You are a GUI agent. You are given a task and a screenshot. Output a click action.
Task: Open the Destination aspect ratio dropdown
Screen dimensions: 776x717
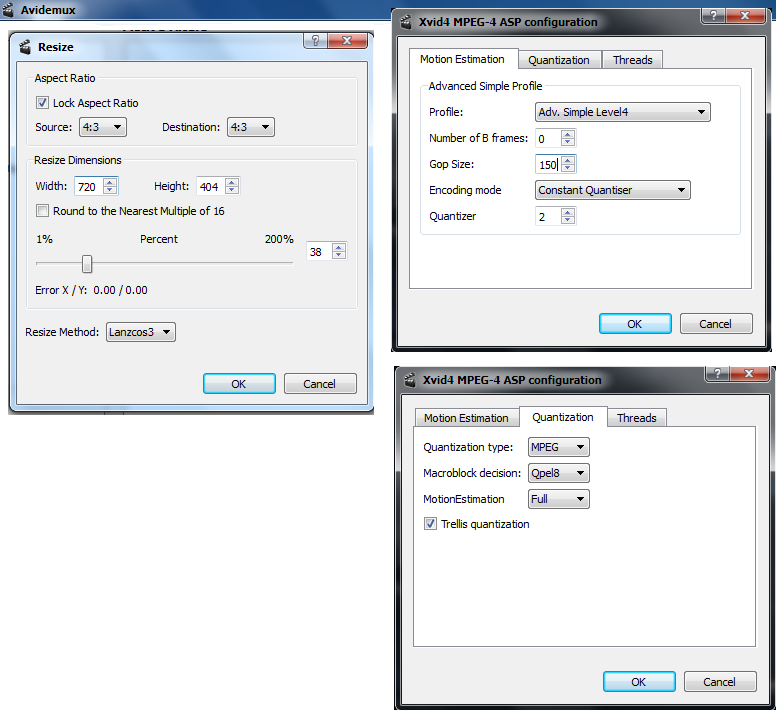coord(251,127)
